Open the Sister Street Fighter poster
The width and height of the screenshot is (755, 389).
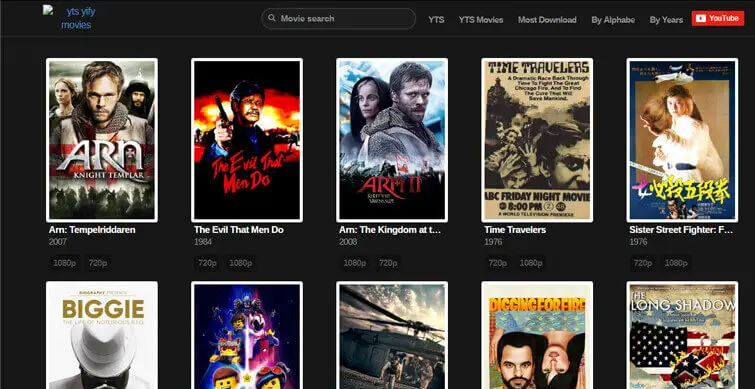682,140
